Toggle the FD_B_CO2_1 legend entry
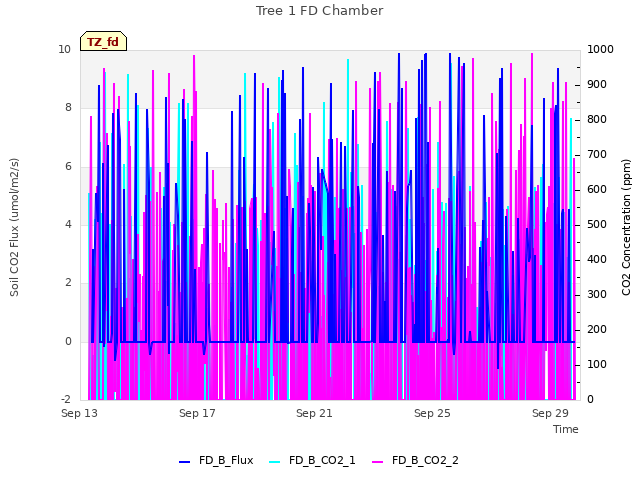 pyautogui.click(x=313, y=460)
